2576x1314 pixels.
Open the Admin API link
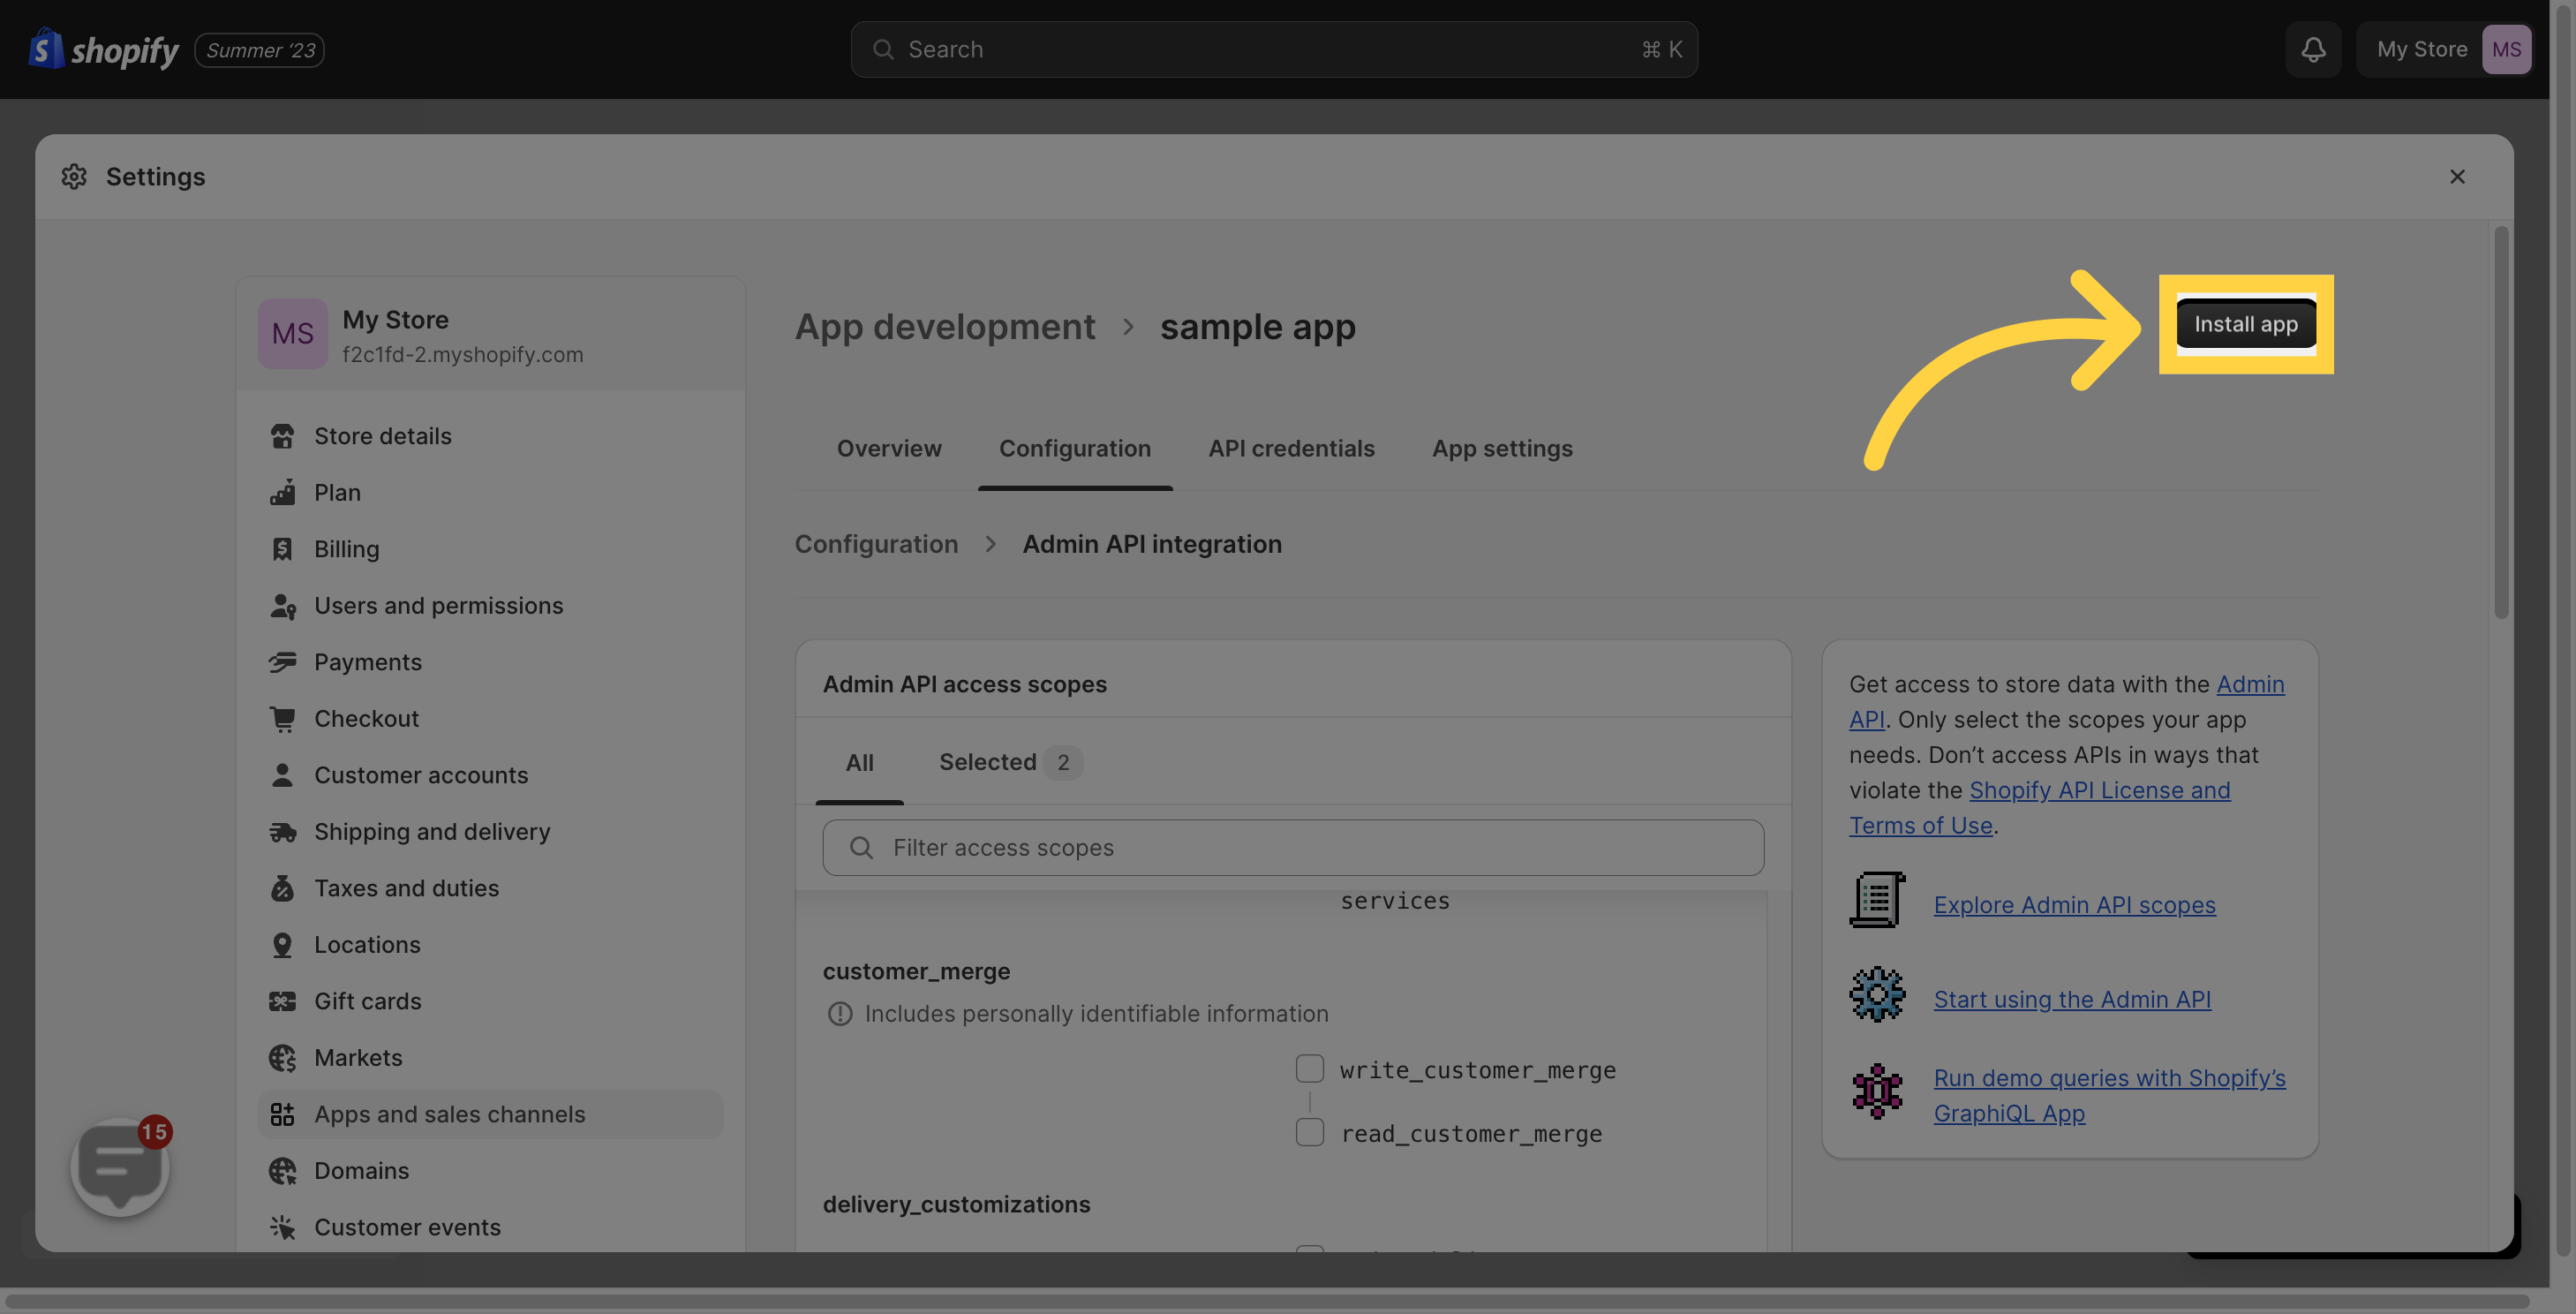coord(2249,685)
